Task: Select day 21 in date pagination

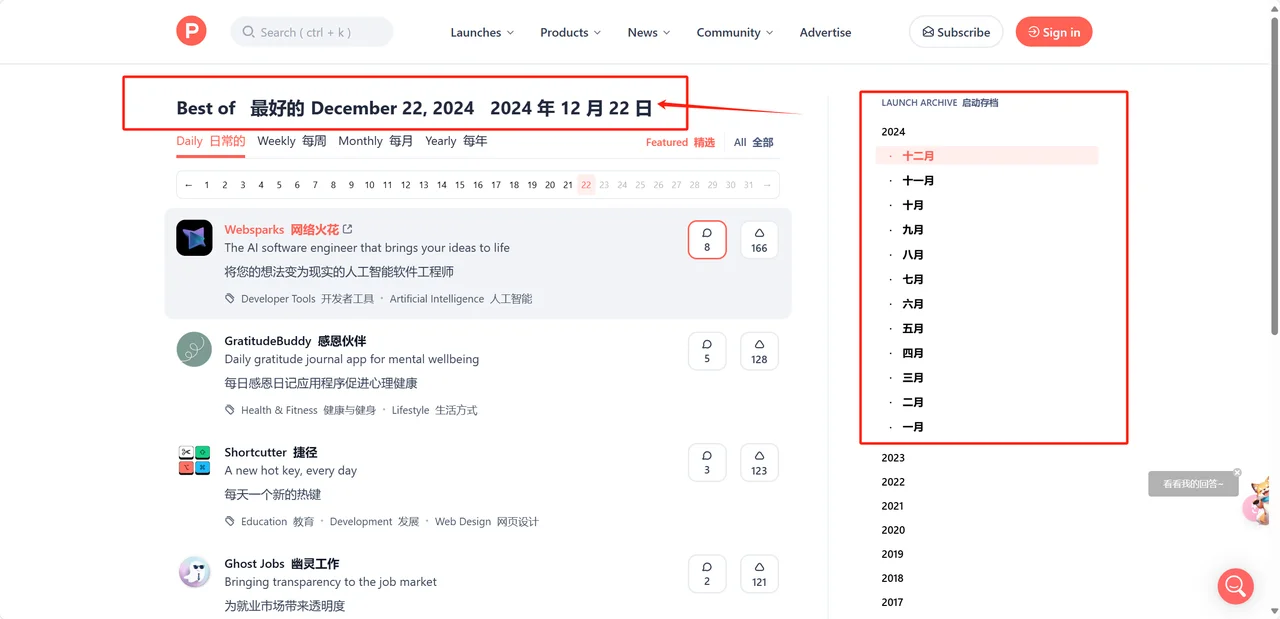Action: pyautogui.click(x=568, y=185)
